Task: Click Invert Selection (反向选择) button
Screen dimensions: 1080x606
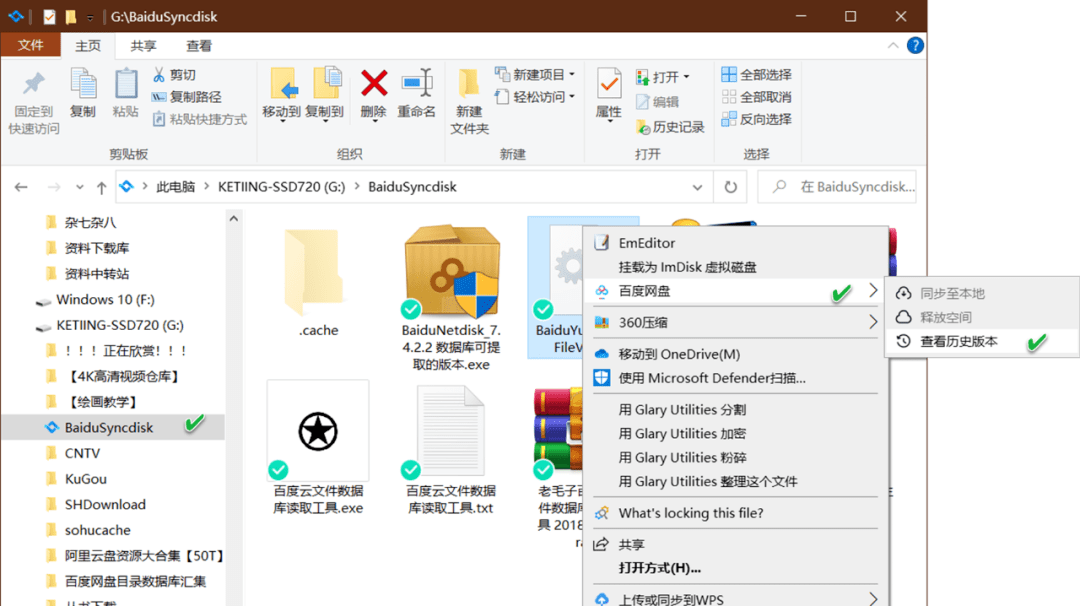Action: 756,119
